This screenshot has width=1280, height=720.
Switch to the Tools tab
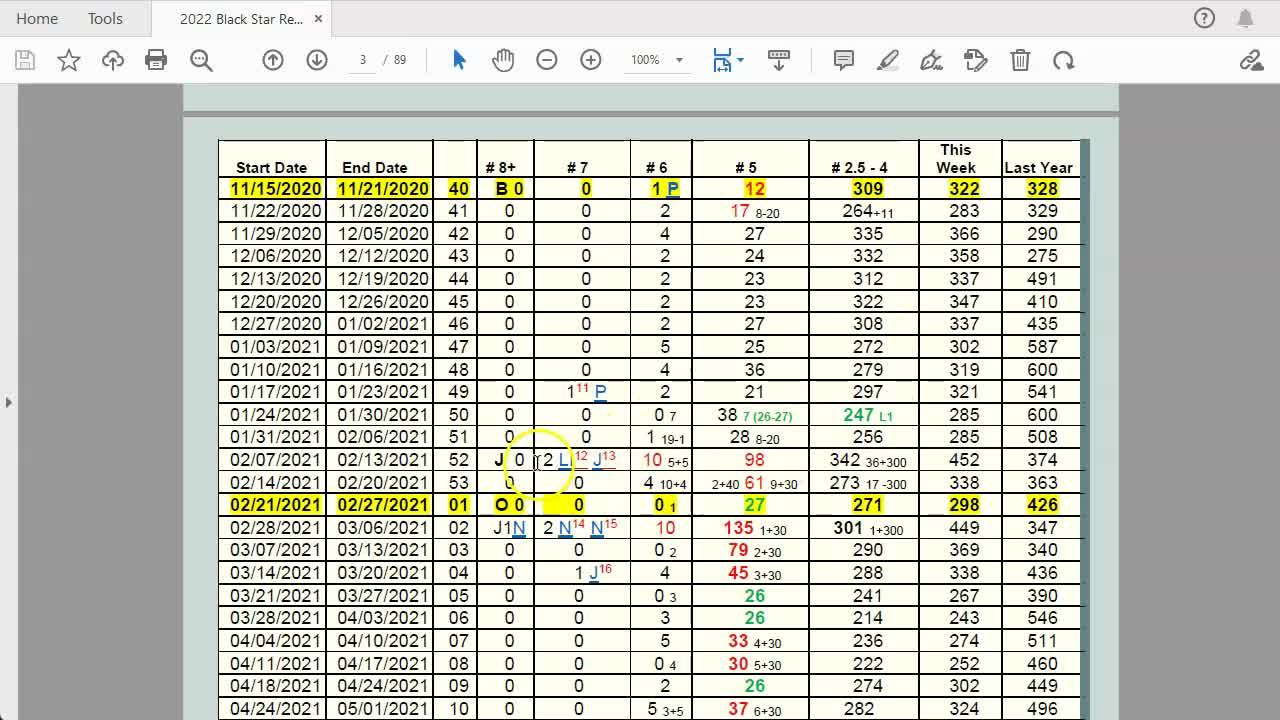tap(105, 18)
